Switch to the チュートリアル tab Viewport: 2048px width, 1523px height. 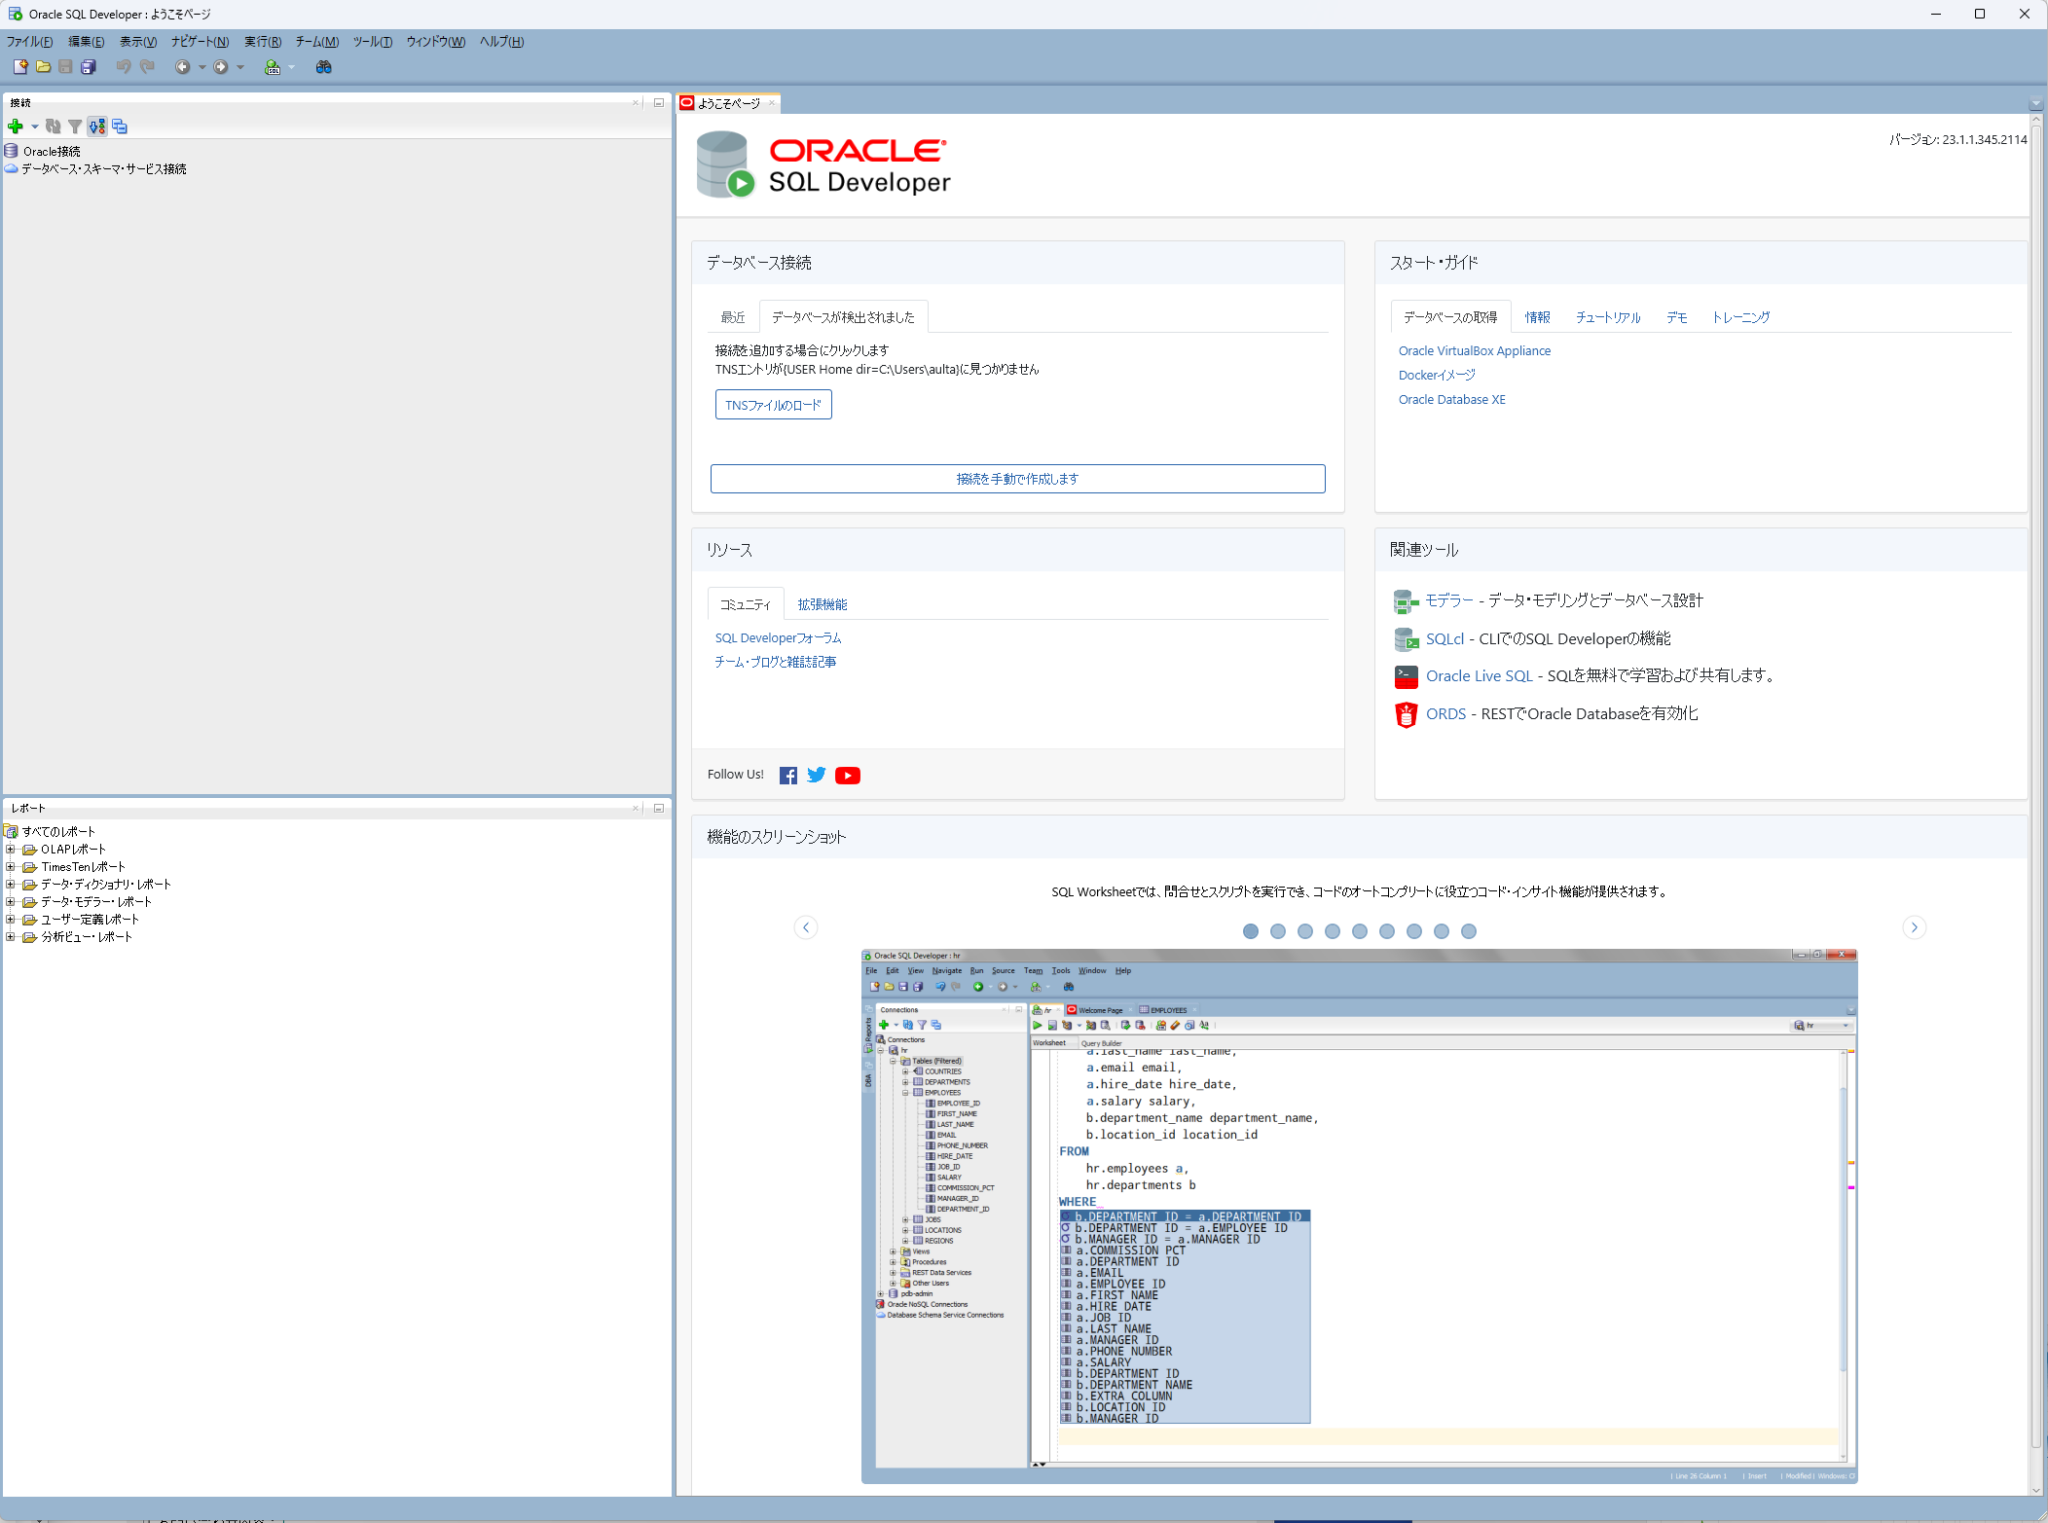click(x=1609, y=317)
